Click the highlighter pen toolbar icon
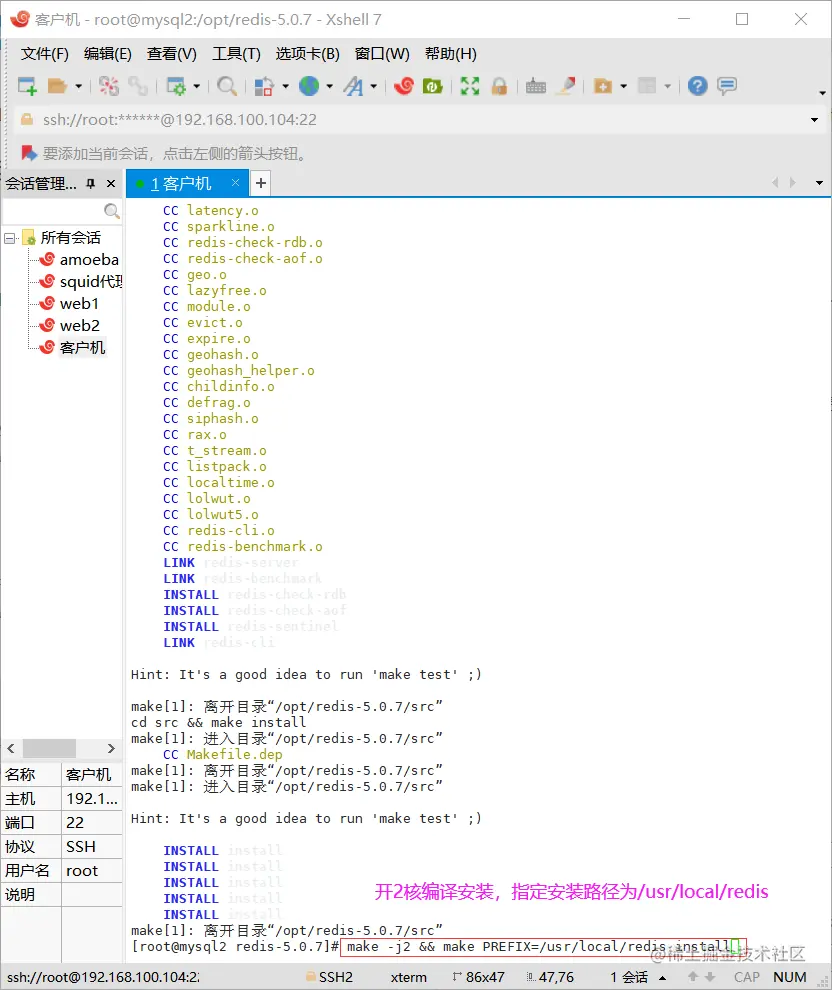Viewport: 832px width, 990px height. [566, 86]
